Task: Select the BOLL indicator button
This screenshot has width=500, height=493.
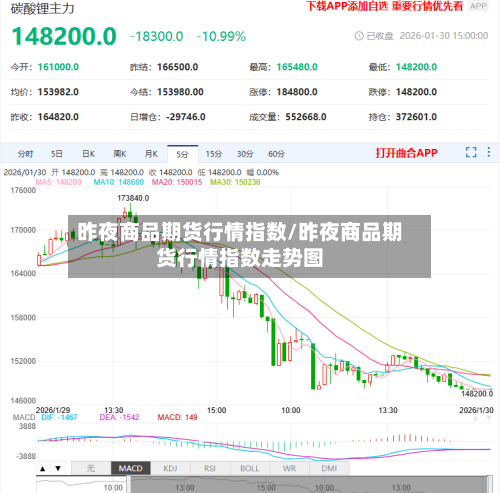Action: pyautogui.click(x=250, y=468)
